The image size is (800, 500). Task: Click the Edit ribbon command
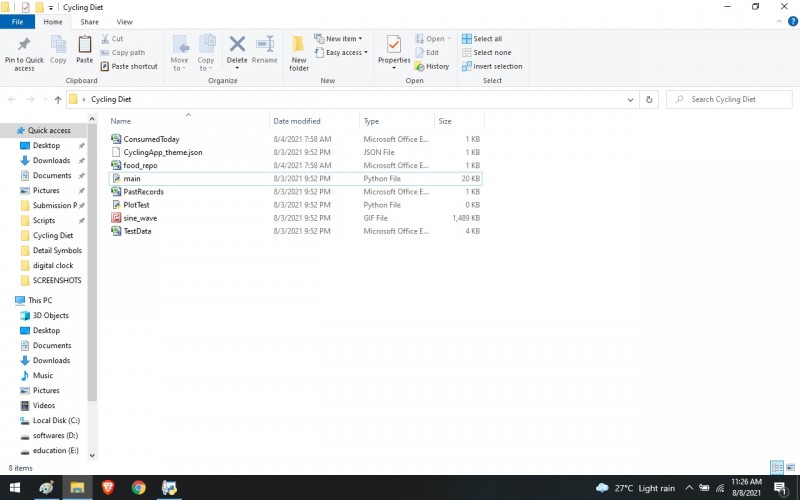click(x=427, y=53)
